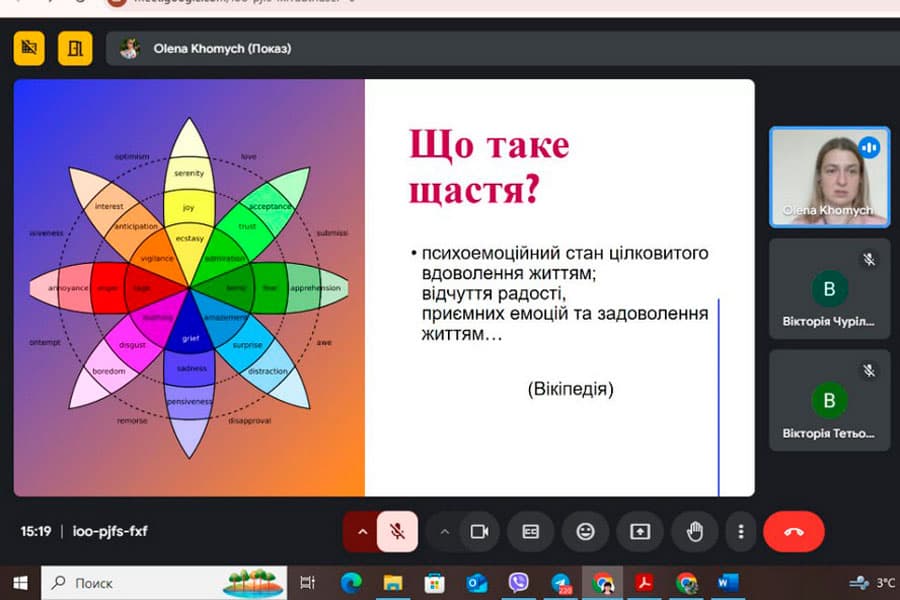Open Viber from the taskbar
This screenshot has width=900, height=600.
518,582
